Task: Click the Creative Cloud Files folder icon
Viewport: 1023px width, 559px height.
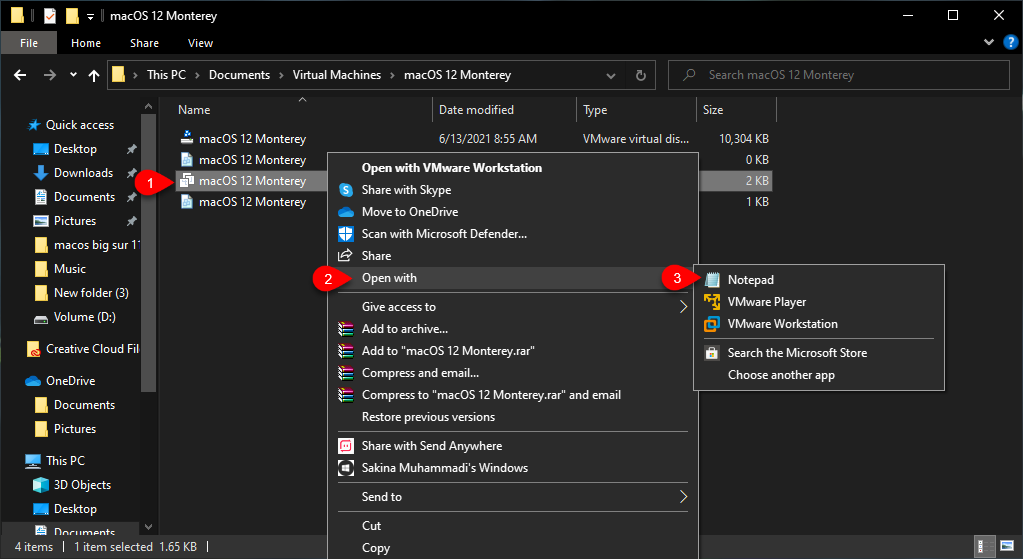Action: [x=33, y=349]
